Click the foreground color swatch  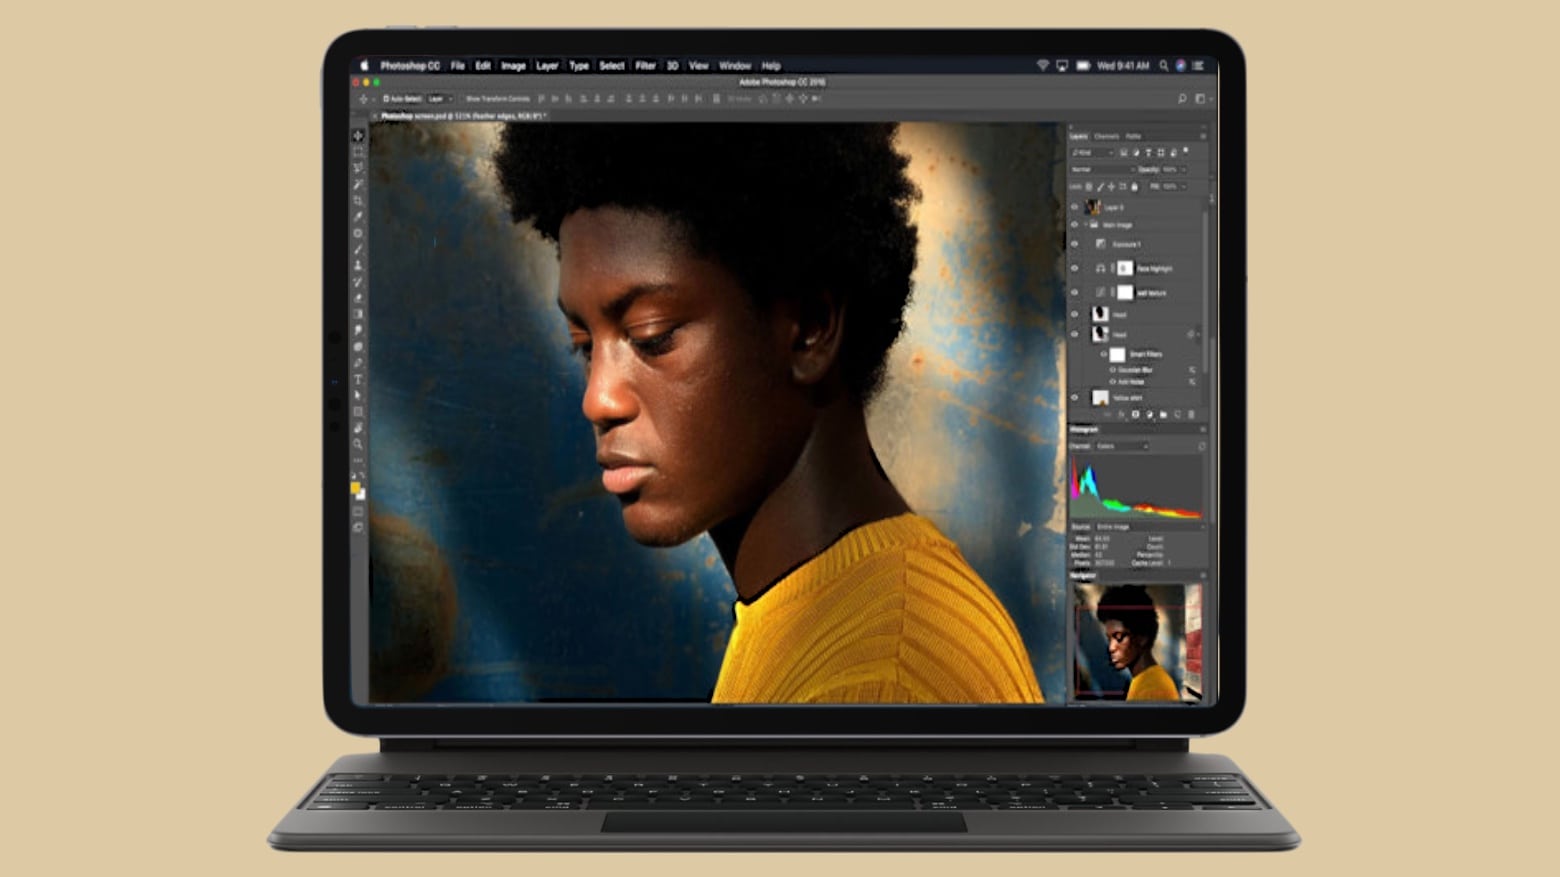coord(357,487)
